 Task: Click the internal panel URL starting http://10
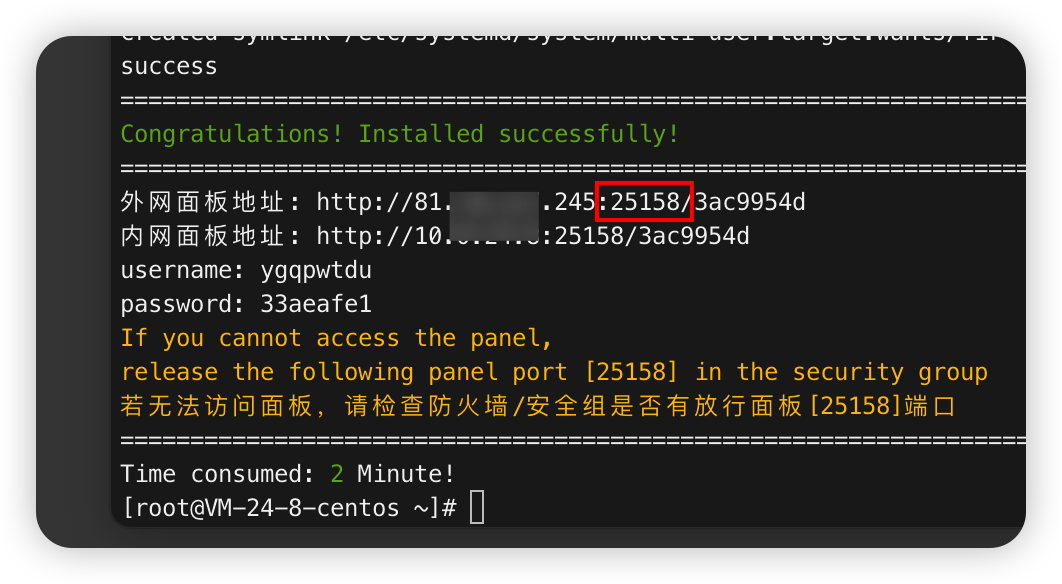(533, 236)
